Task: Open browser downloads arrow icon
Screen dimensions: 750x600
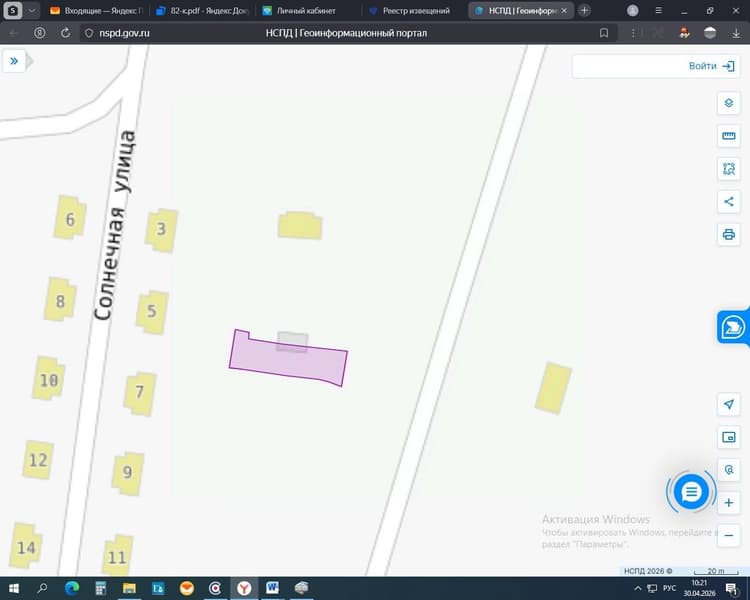Action: [x=736, y=33]
